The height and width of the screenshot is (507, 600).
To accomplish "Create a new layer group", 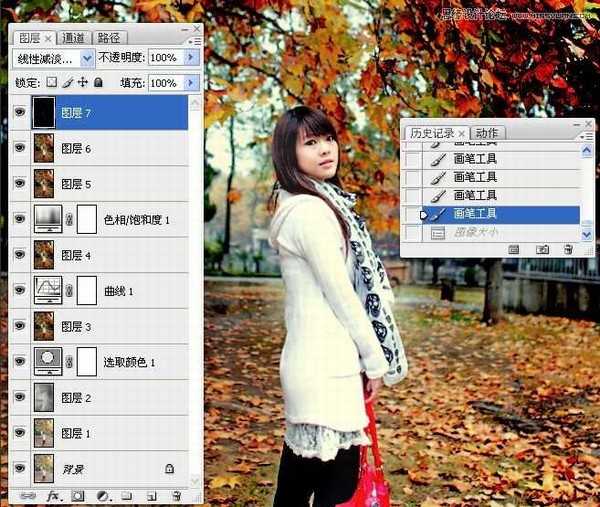I will coord(126,496).
